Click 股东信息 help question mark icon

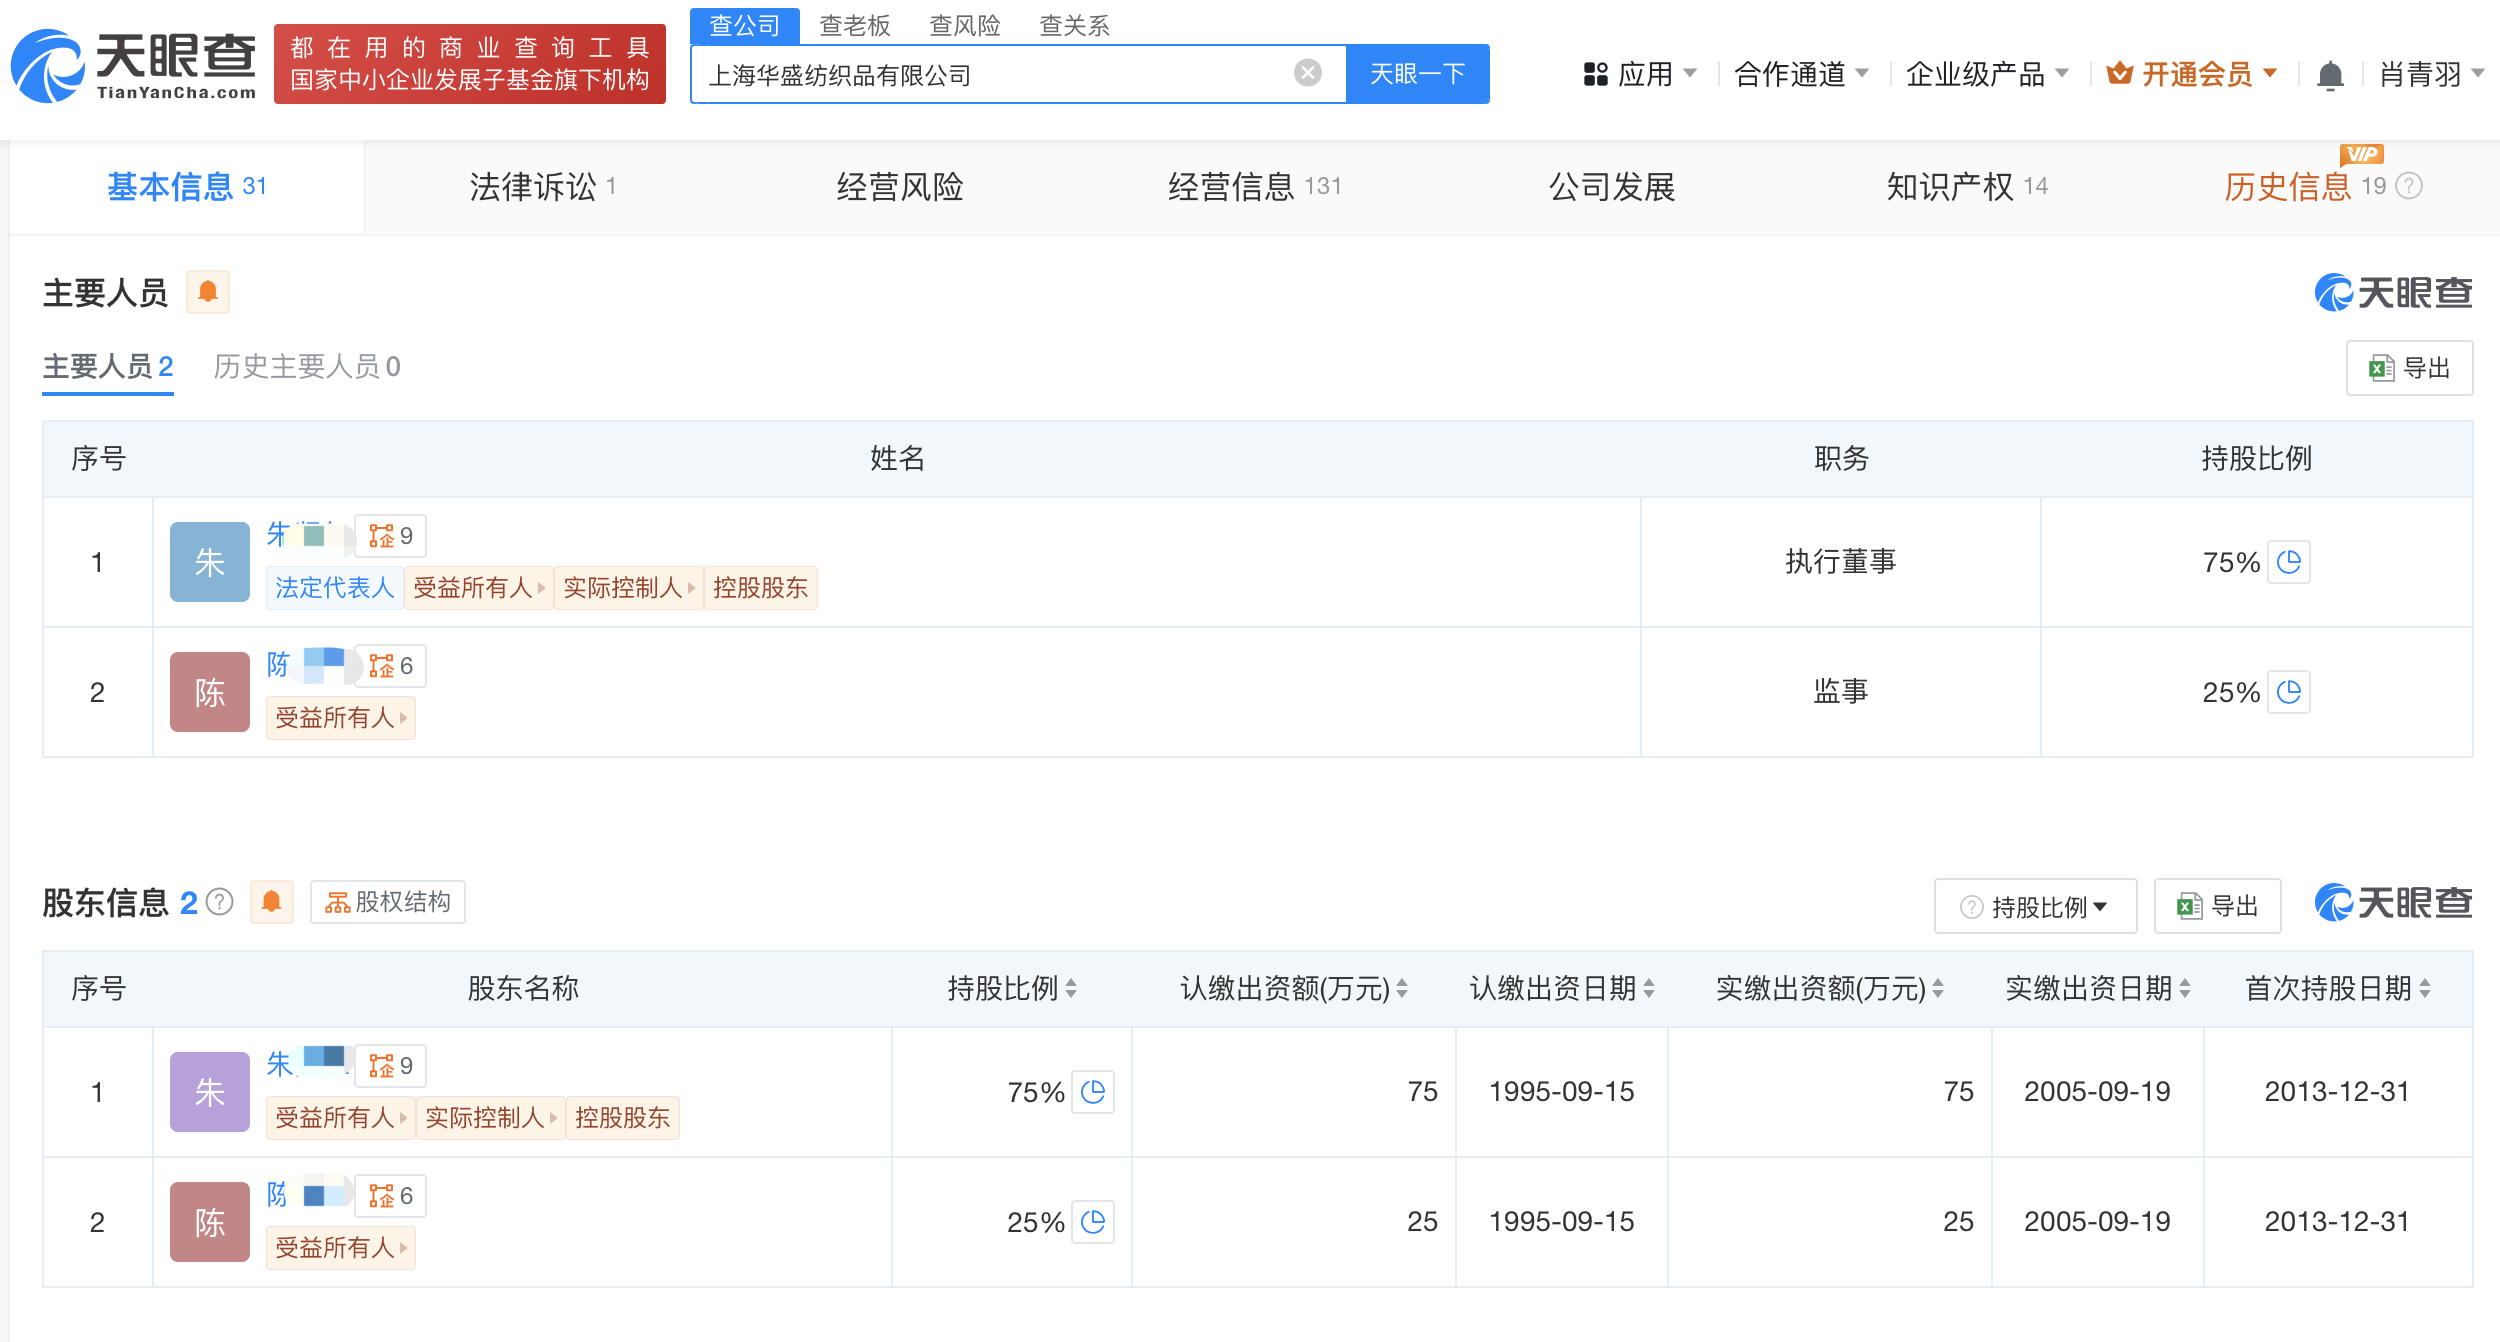pos(220,902)
